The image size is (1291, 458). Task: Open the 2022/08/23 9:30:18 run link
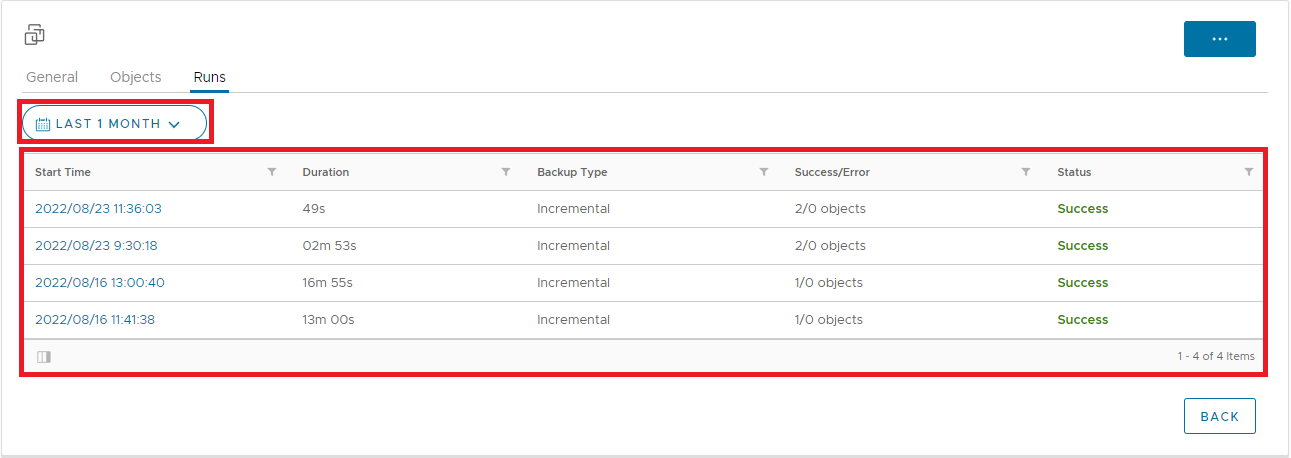(96, 246)
